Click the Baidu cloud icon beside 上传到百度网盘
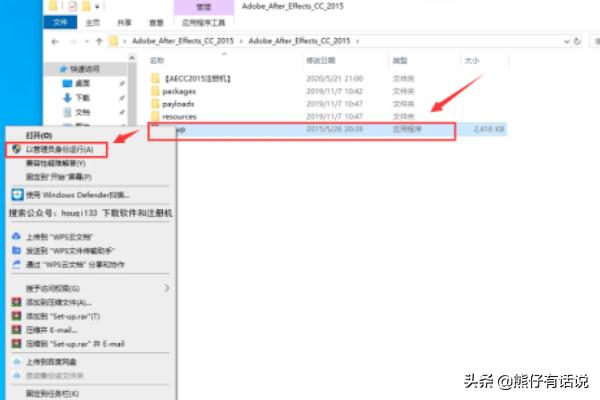This screenshot has width=600, height=400. pos(16,362)
